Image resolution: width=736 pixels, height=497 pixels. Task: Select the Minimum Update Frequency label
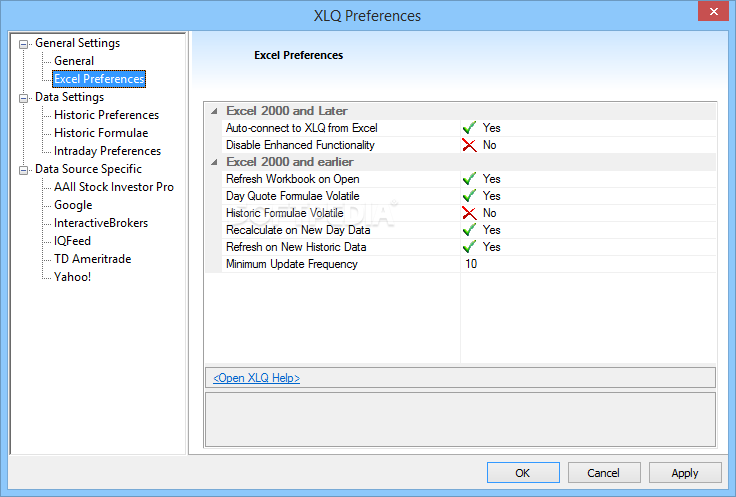(291, 264)
